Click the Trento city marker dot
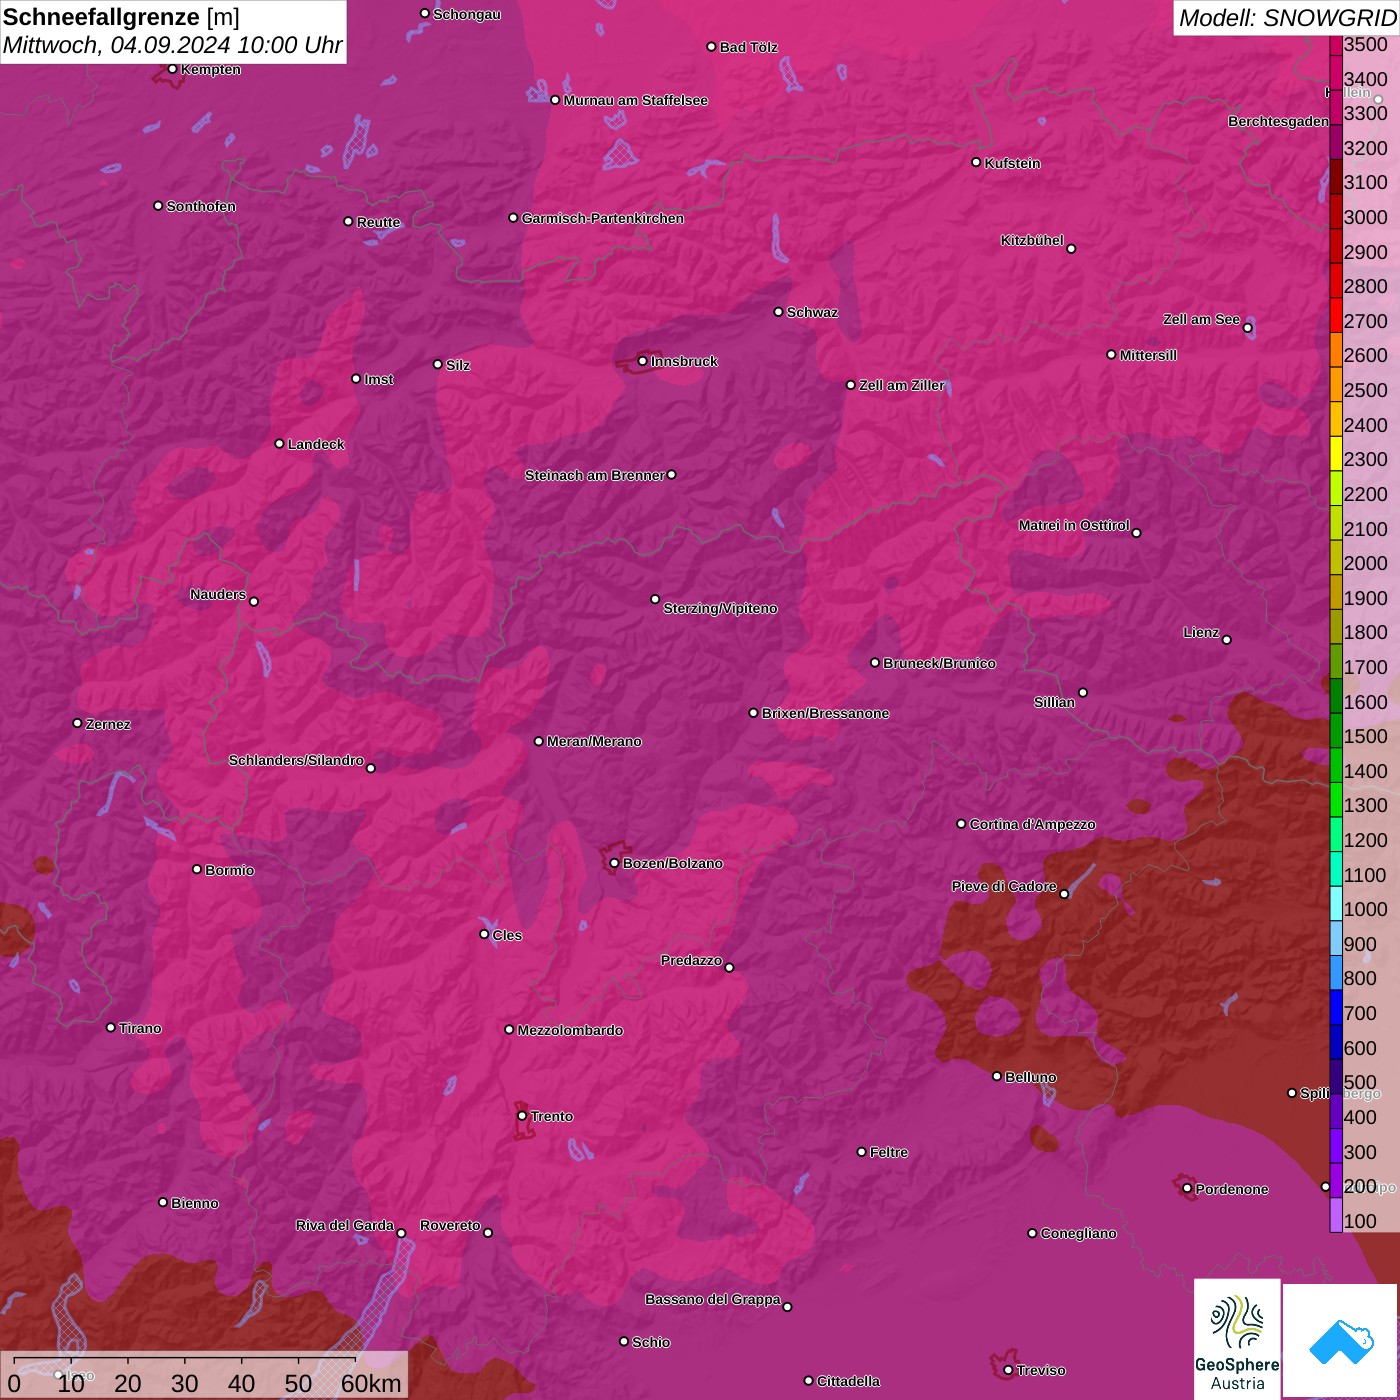This screenshot has height=1400, width=1400. coord(522,1116)
